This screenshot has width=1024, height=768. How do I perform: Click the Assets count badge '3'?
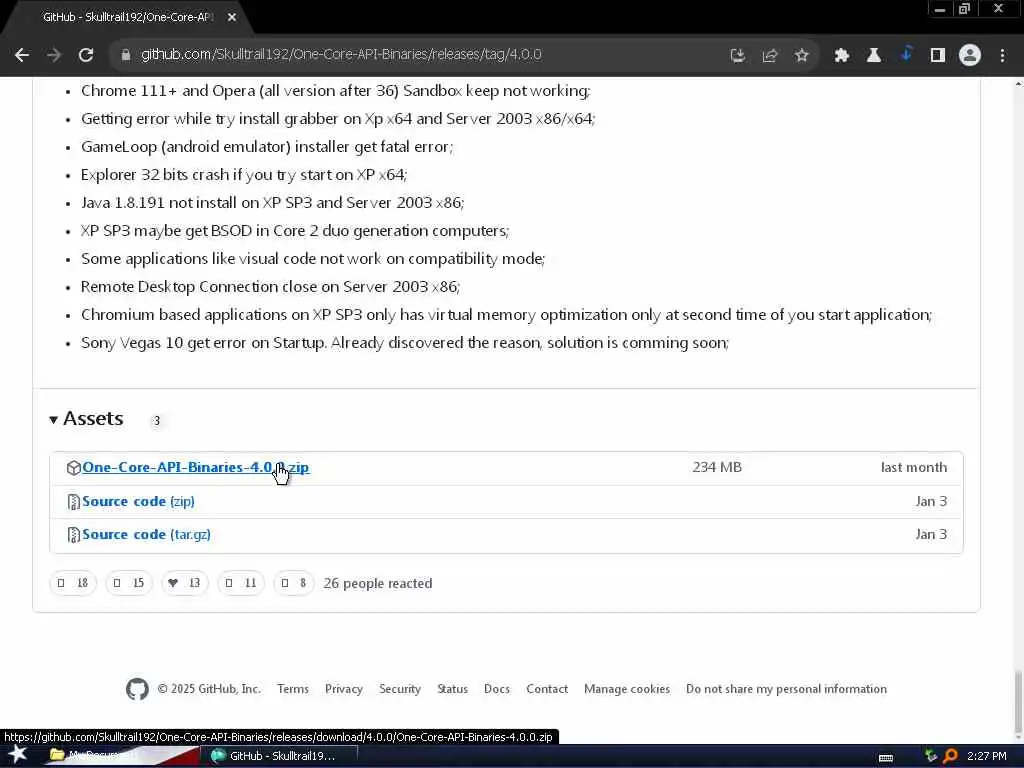[156, 421]
